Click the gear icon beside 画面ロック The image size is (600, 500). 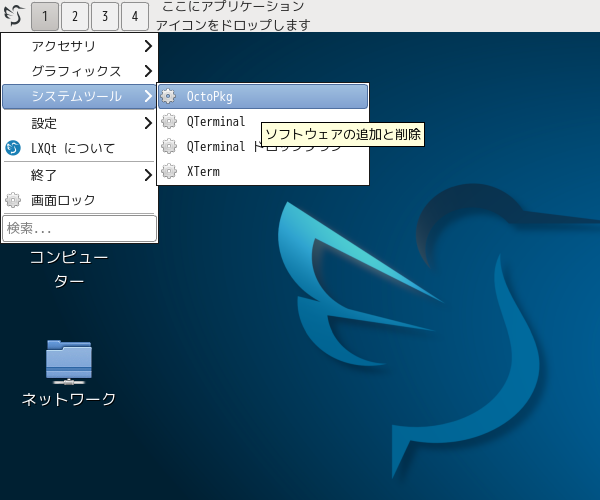click(13, 200)
